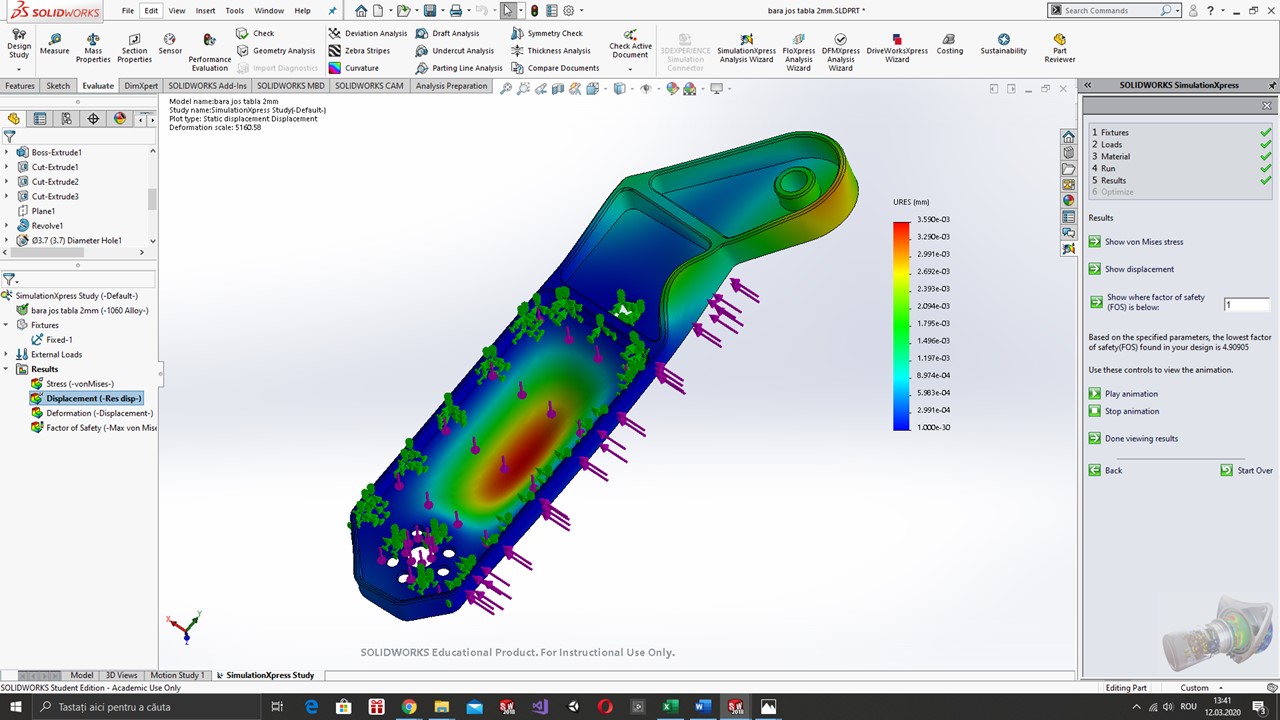Click Play animation
This screenshot has height=720, width=1280.
tap(1125, 394)
